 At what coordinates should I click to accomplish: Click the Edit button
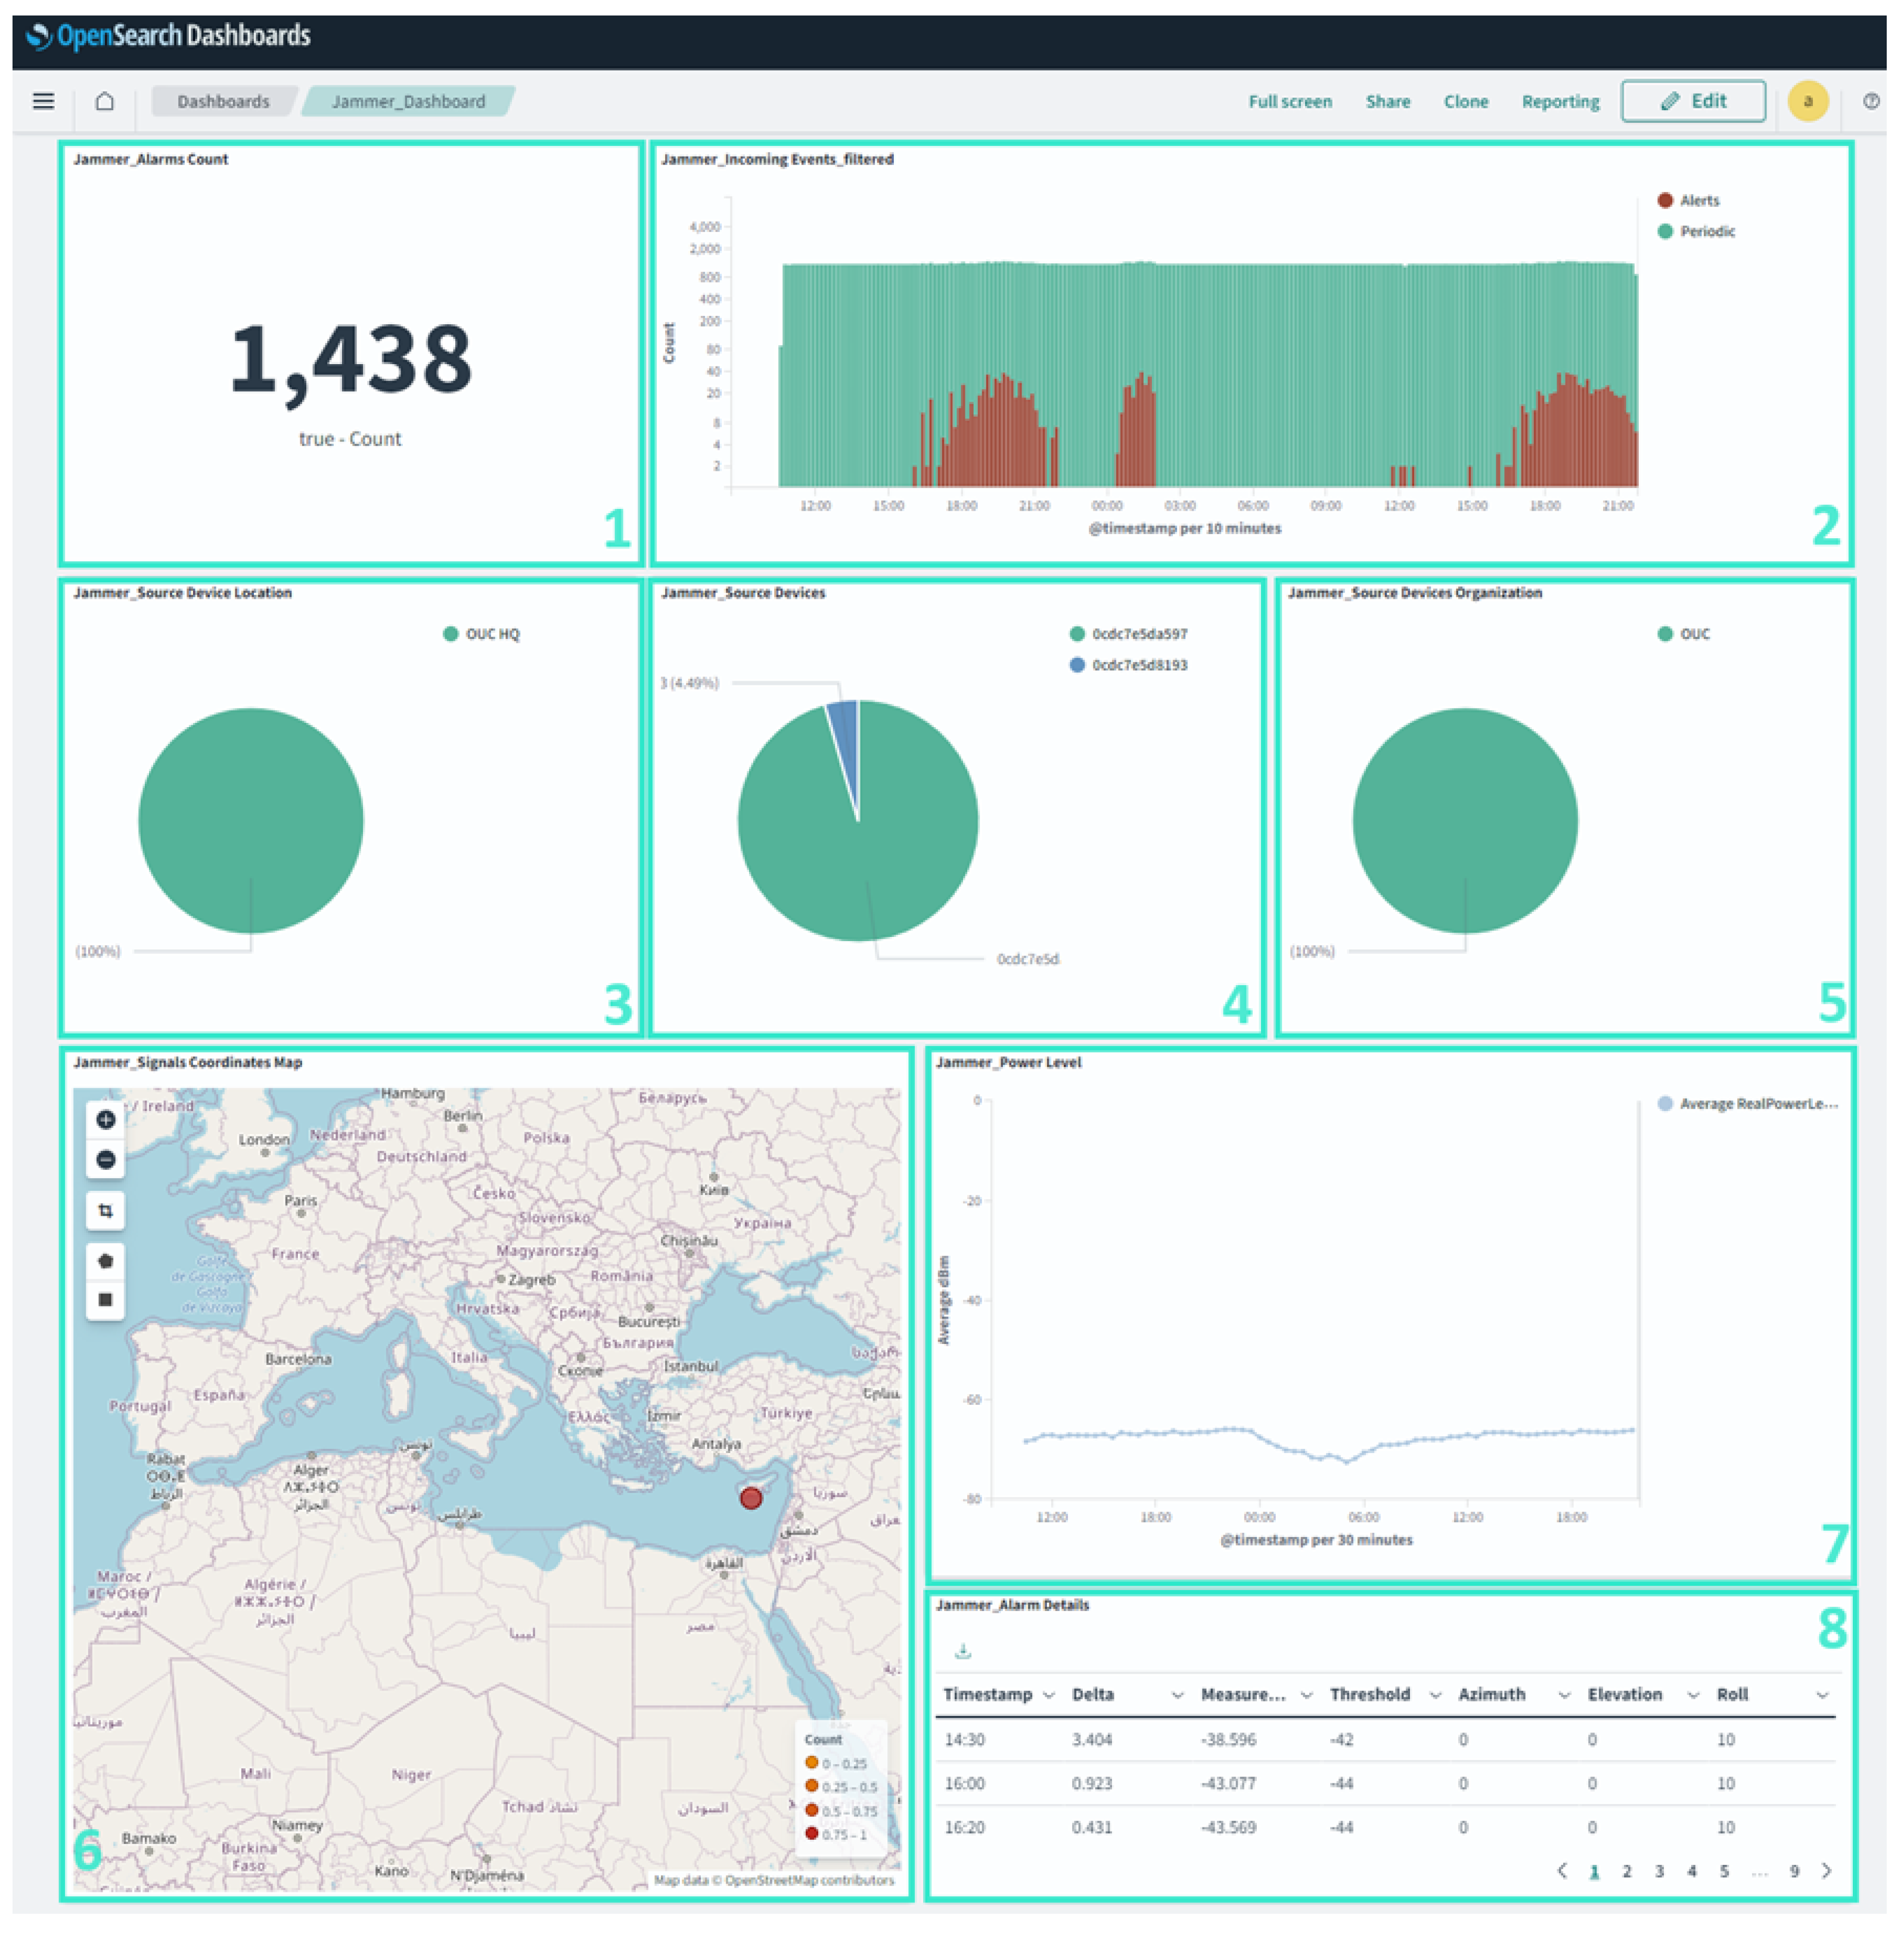point(1693,101)
